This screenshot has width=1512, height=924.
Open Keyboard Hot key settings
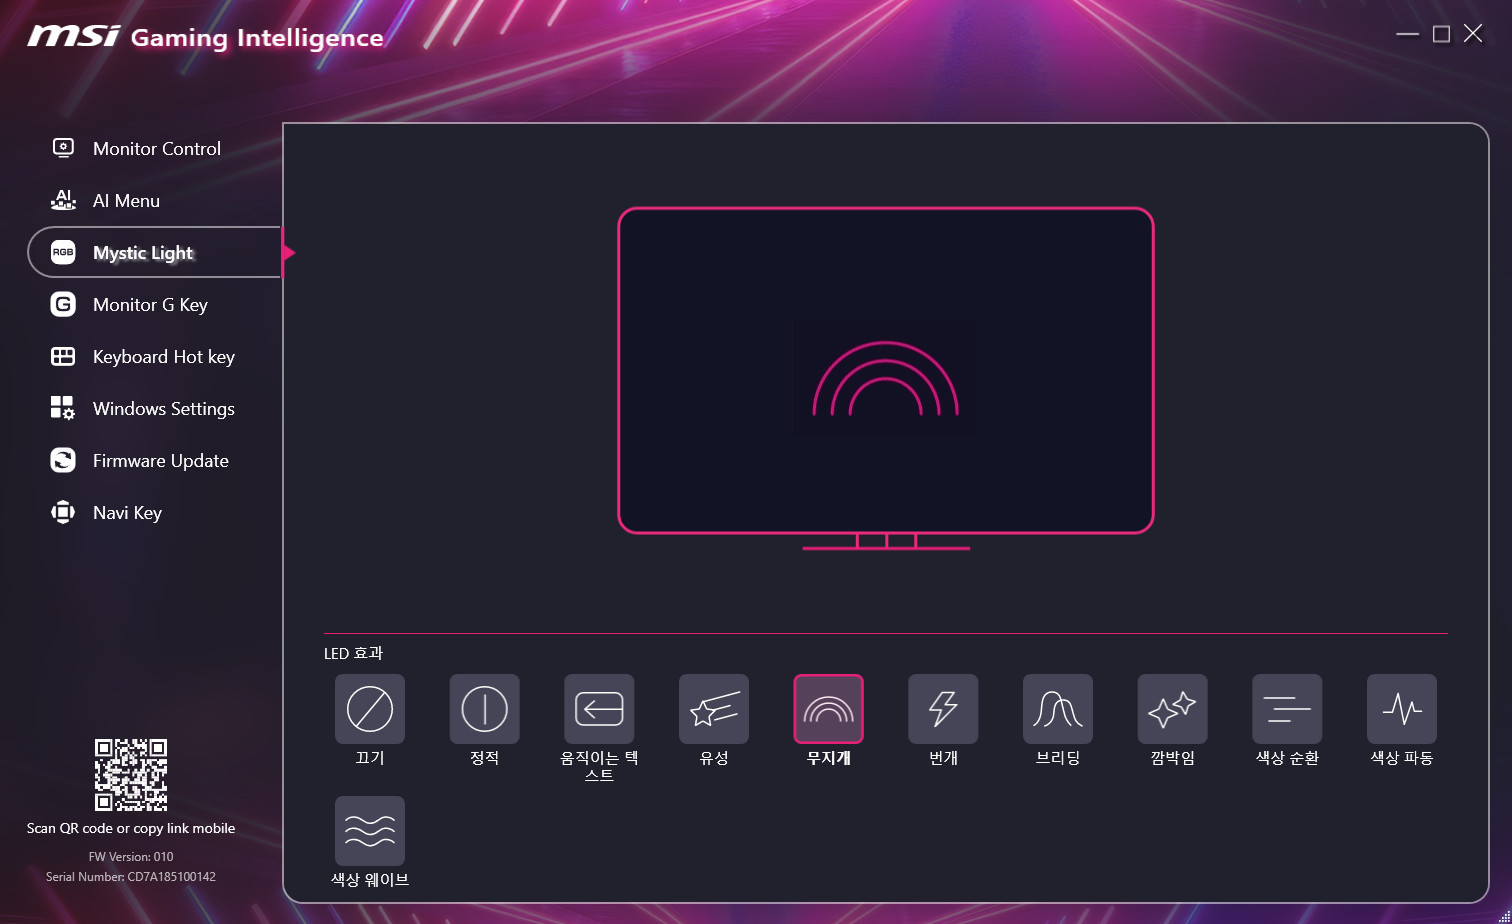click(x=163, y=357)
